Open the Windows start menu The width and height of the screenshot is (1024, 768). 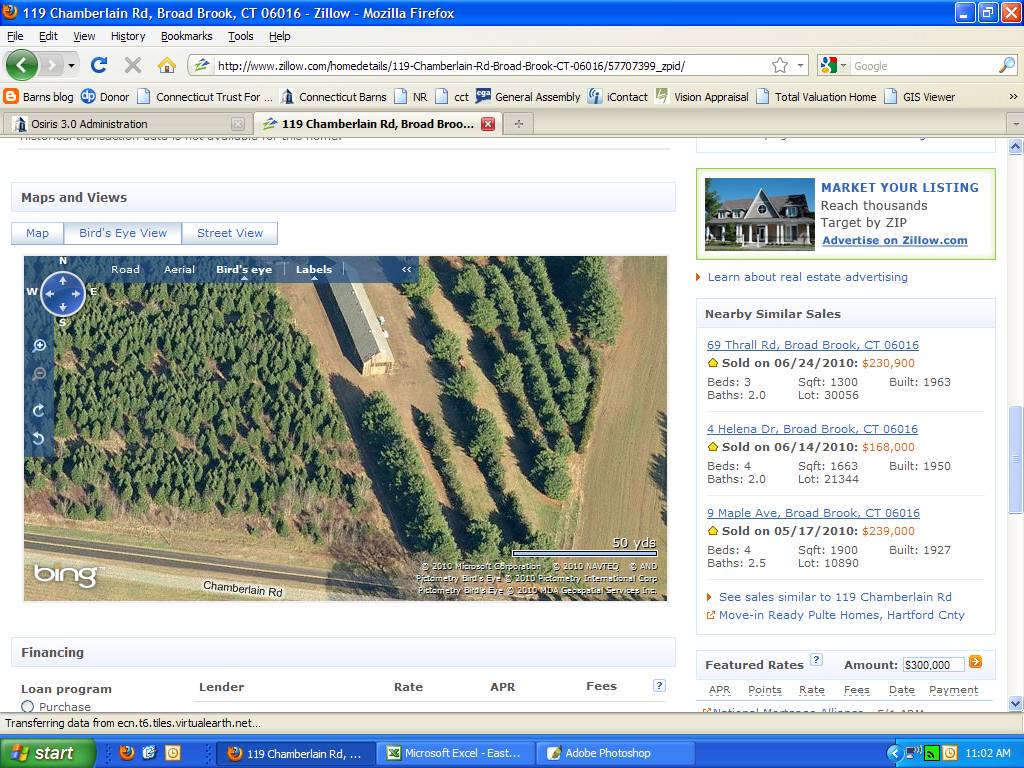(x=48, y=753)
